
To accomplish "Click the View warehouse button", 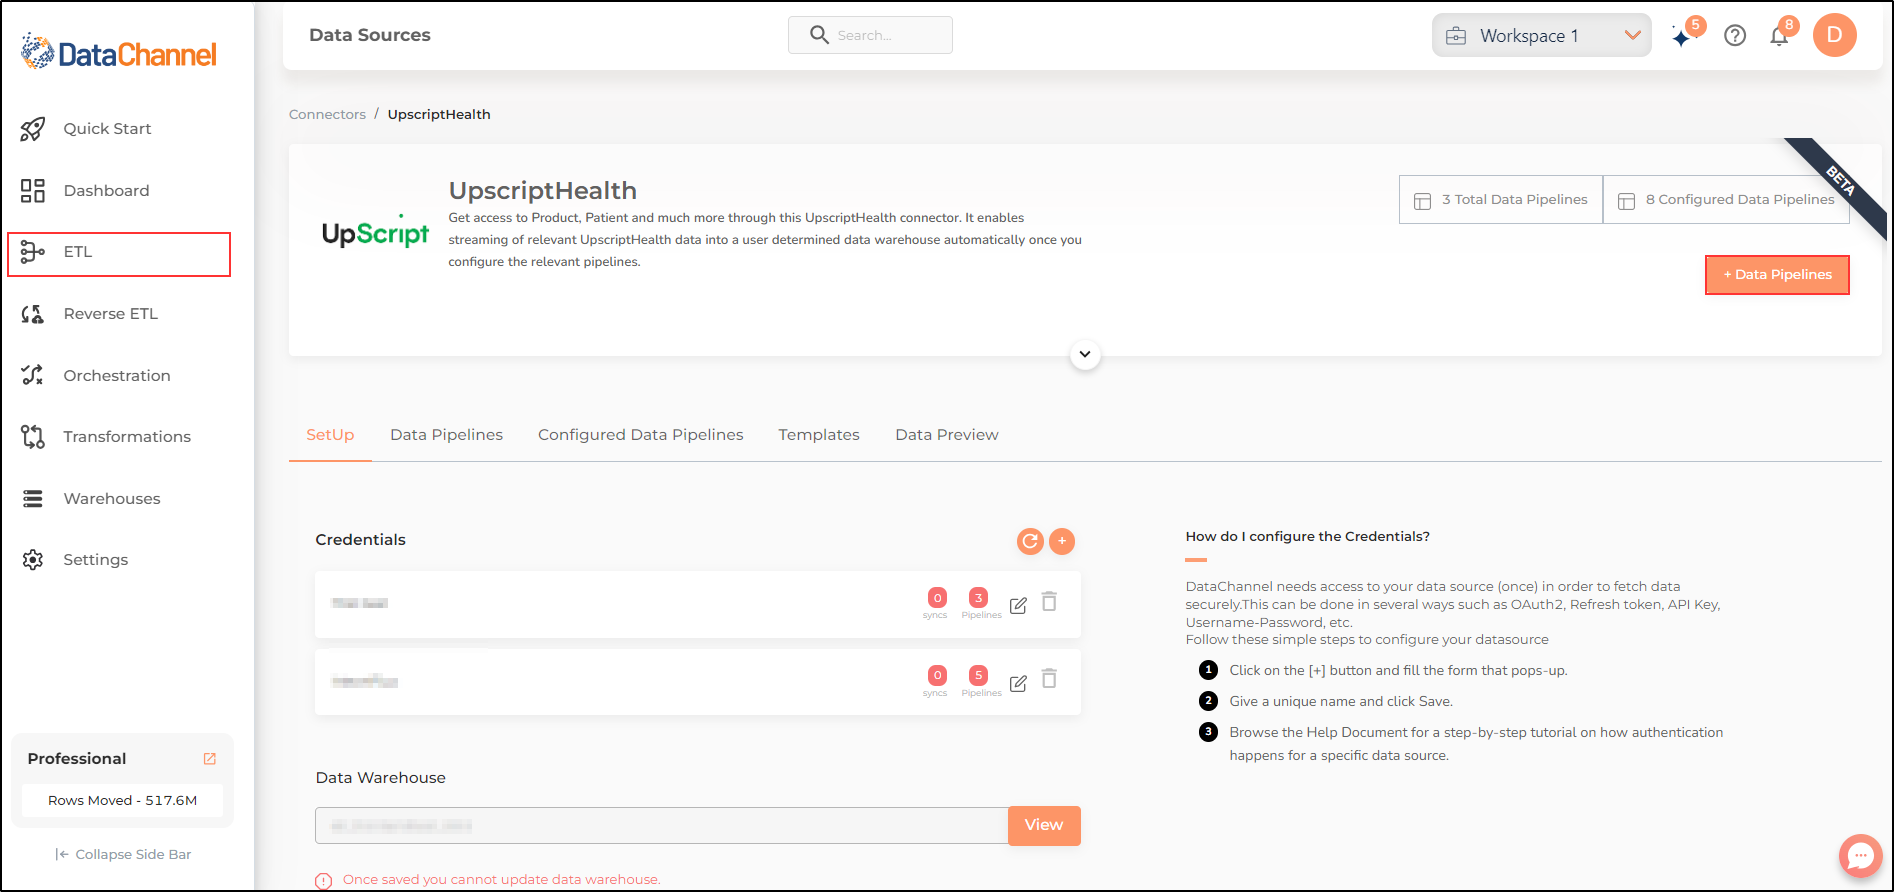I will tap(1044, 826).
